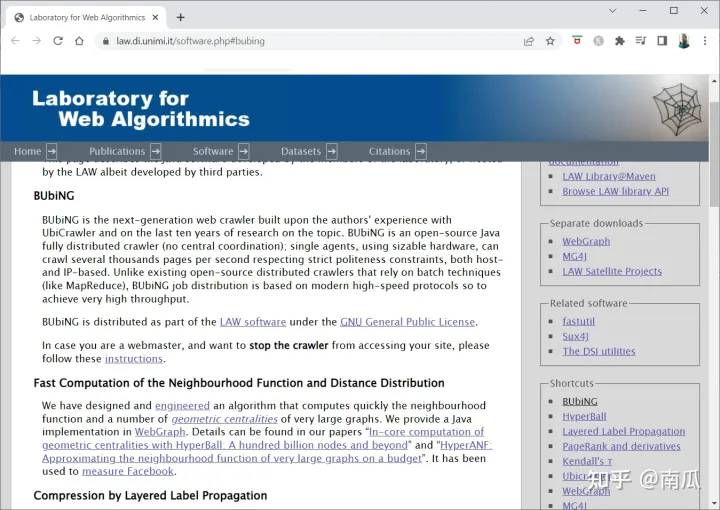
Task: Open the red shield extension icon
Action: click(x=577, y=40)
